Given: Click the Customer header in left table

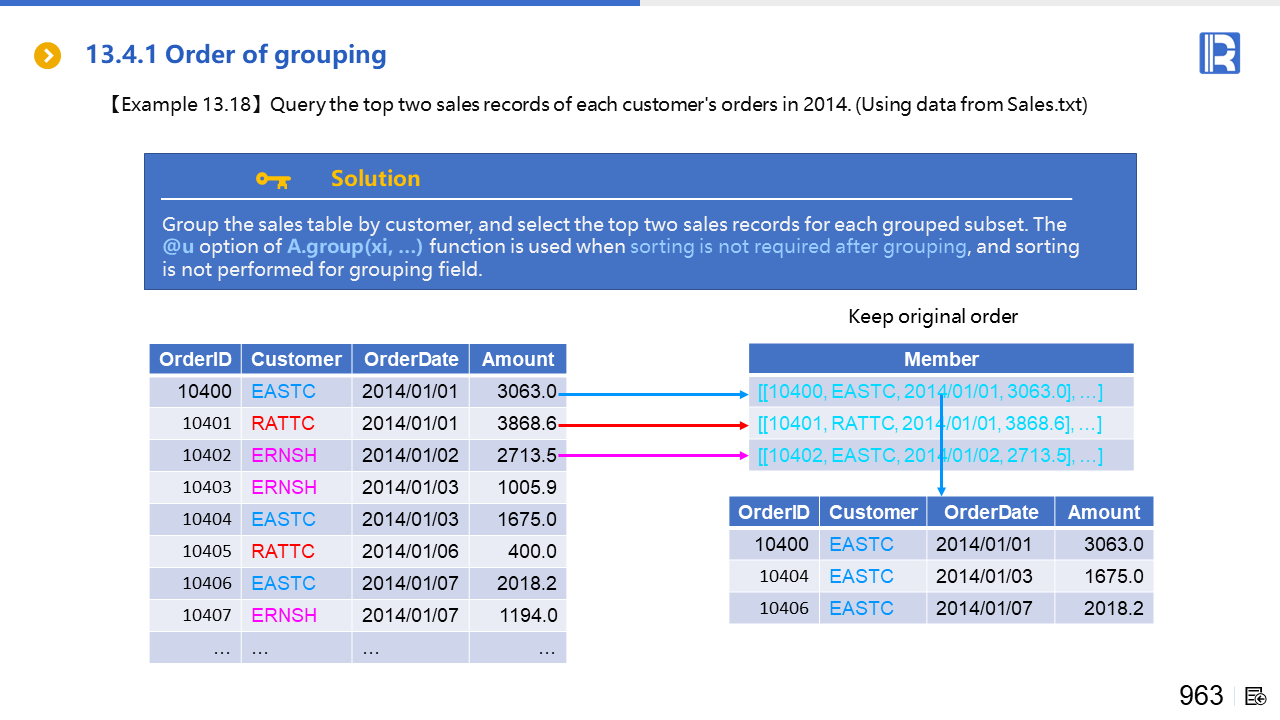Looking at the screenshot, I should point(296,359).
